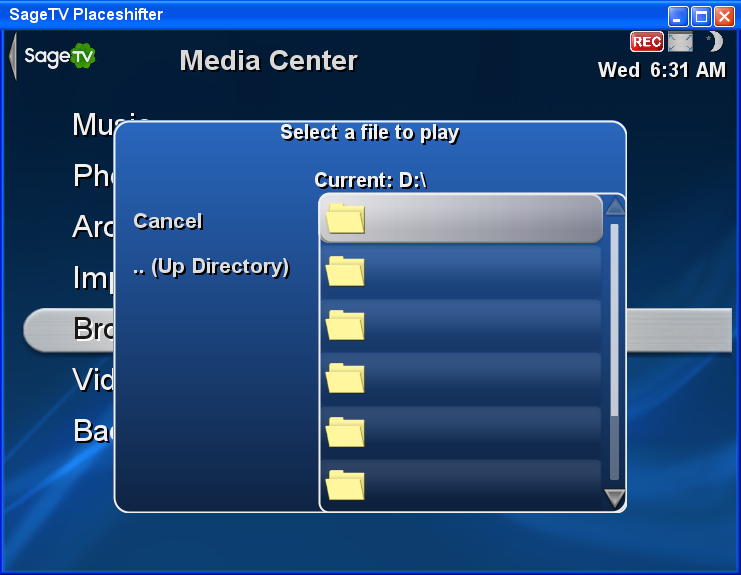Open the third folder in the file list
Image resolution: width=741 pixels, height=575 pixels.
tap(461, 325)
